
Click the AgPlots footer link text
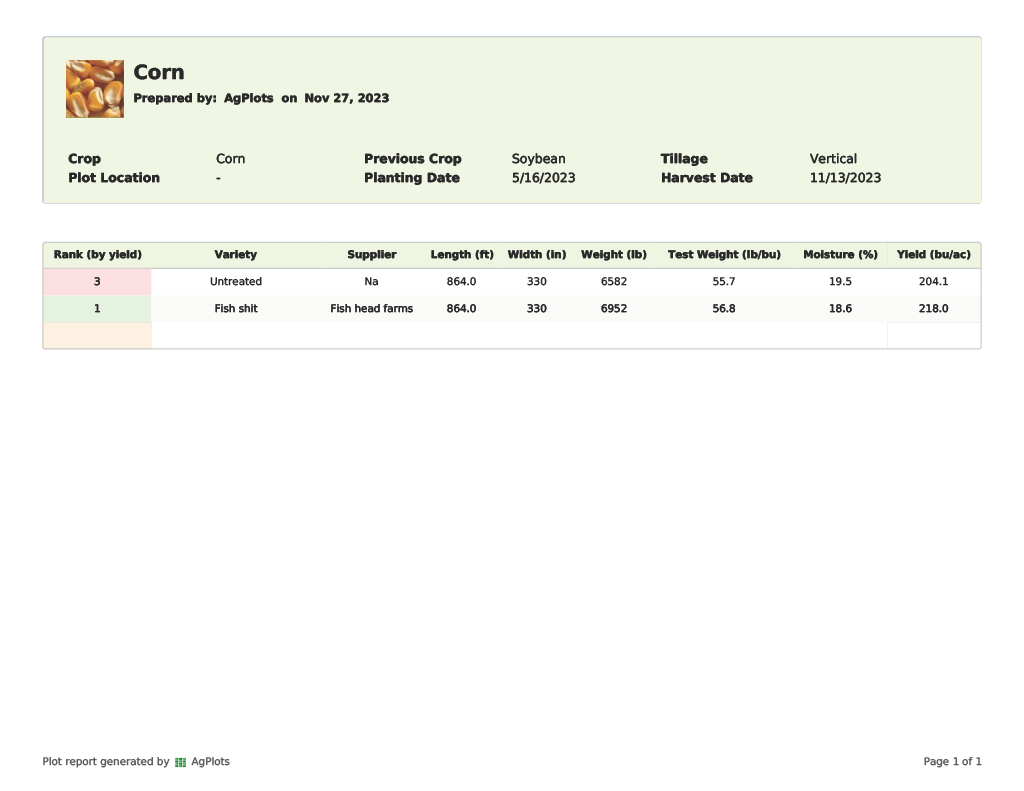(x=210, y=762)
